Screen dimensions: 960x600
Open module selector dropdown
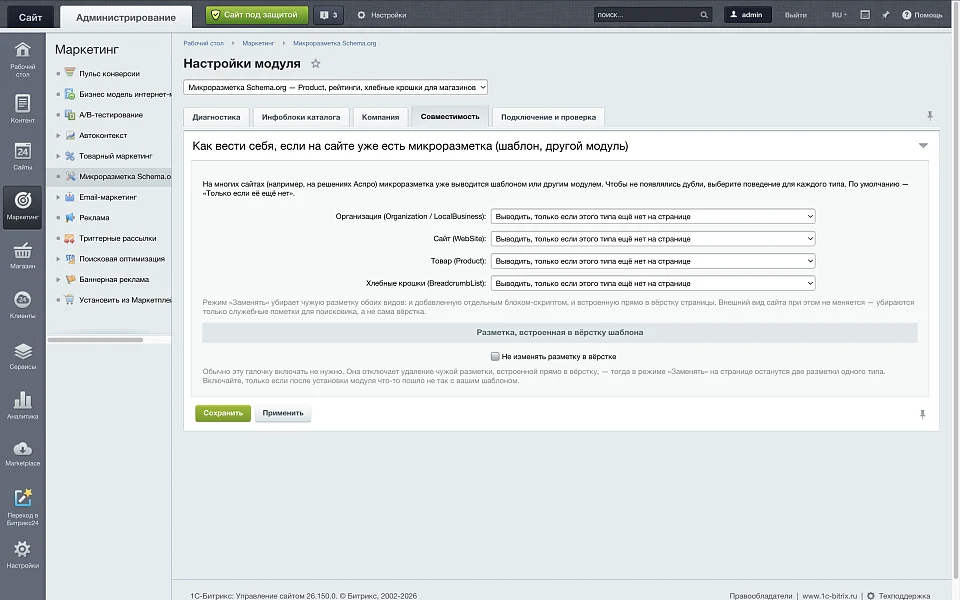pyautogui.click(x=335, y=87)
